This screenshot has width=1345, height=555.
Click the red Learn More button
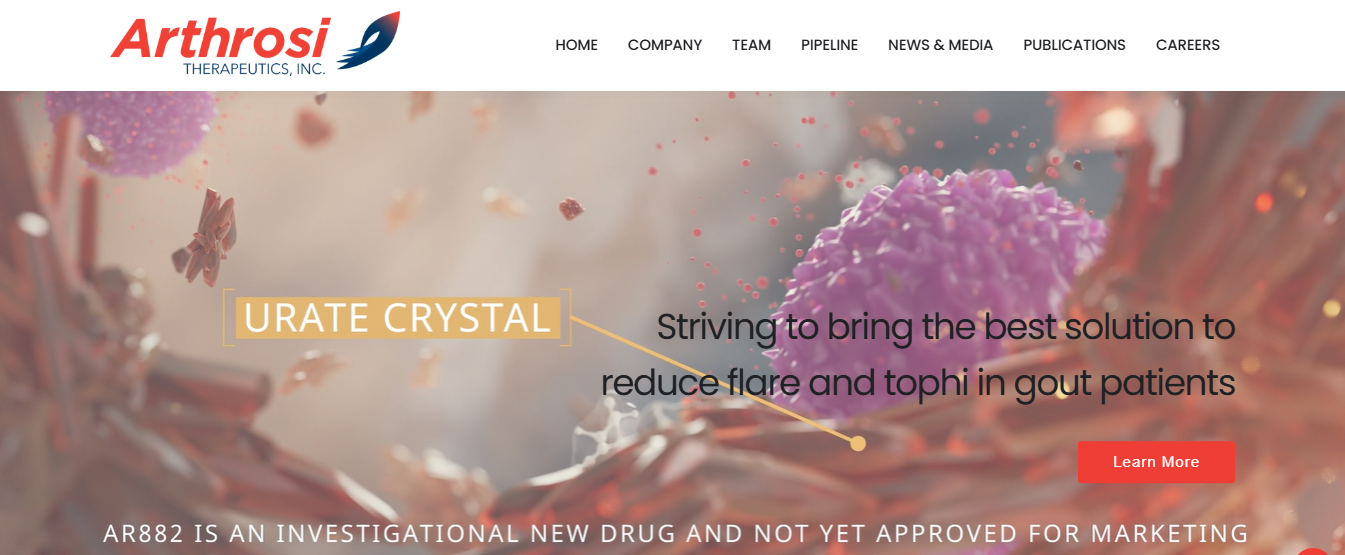tap(1156, 462)
